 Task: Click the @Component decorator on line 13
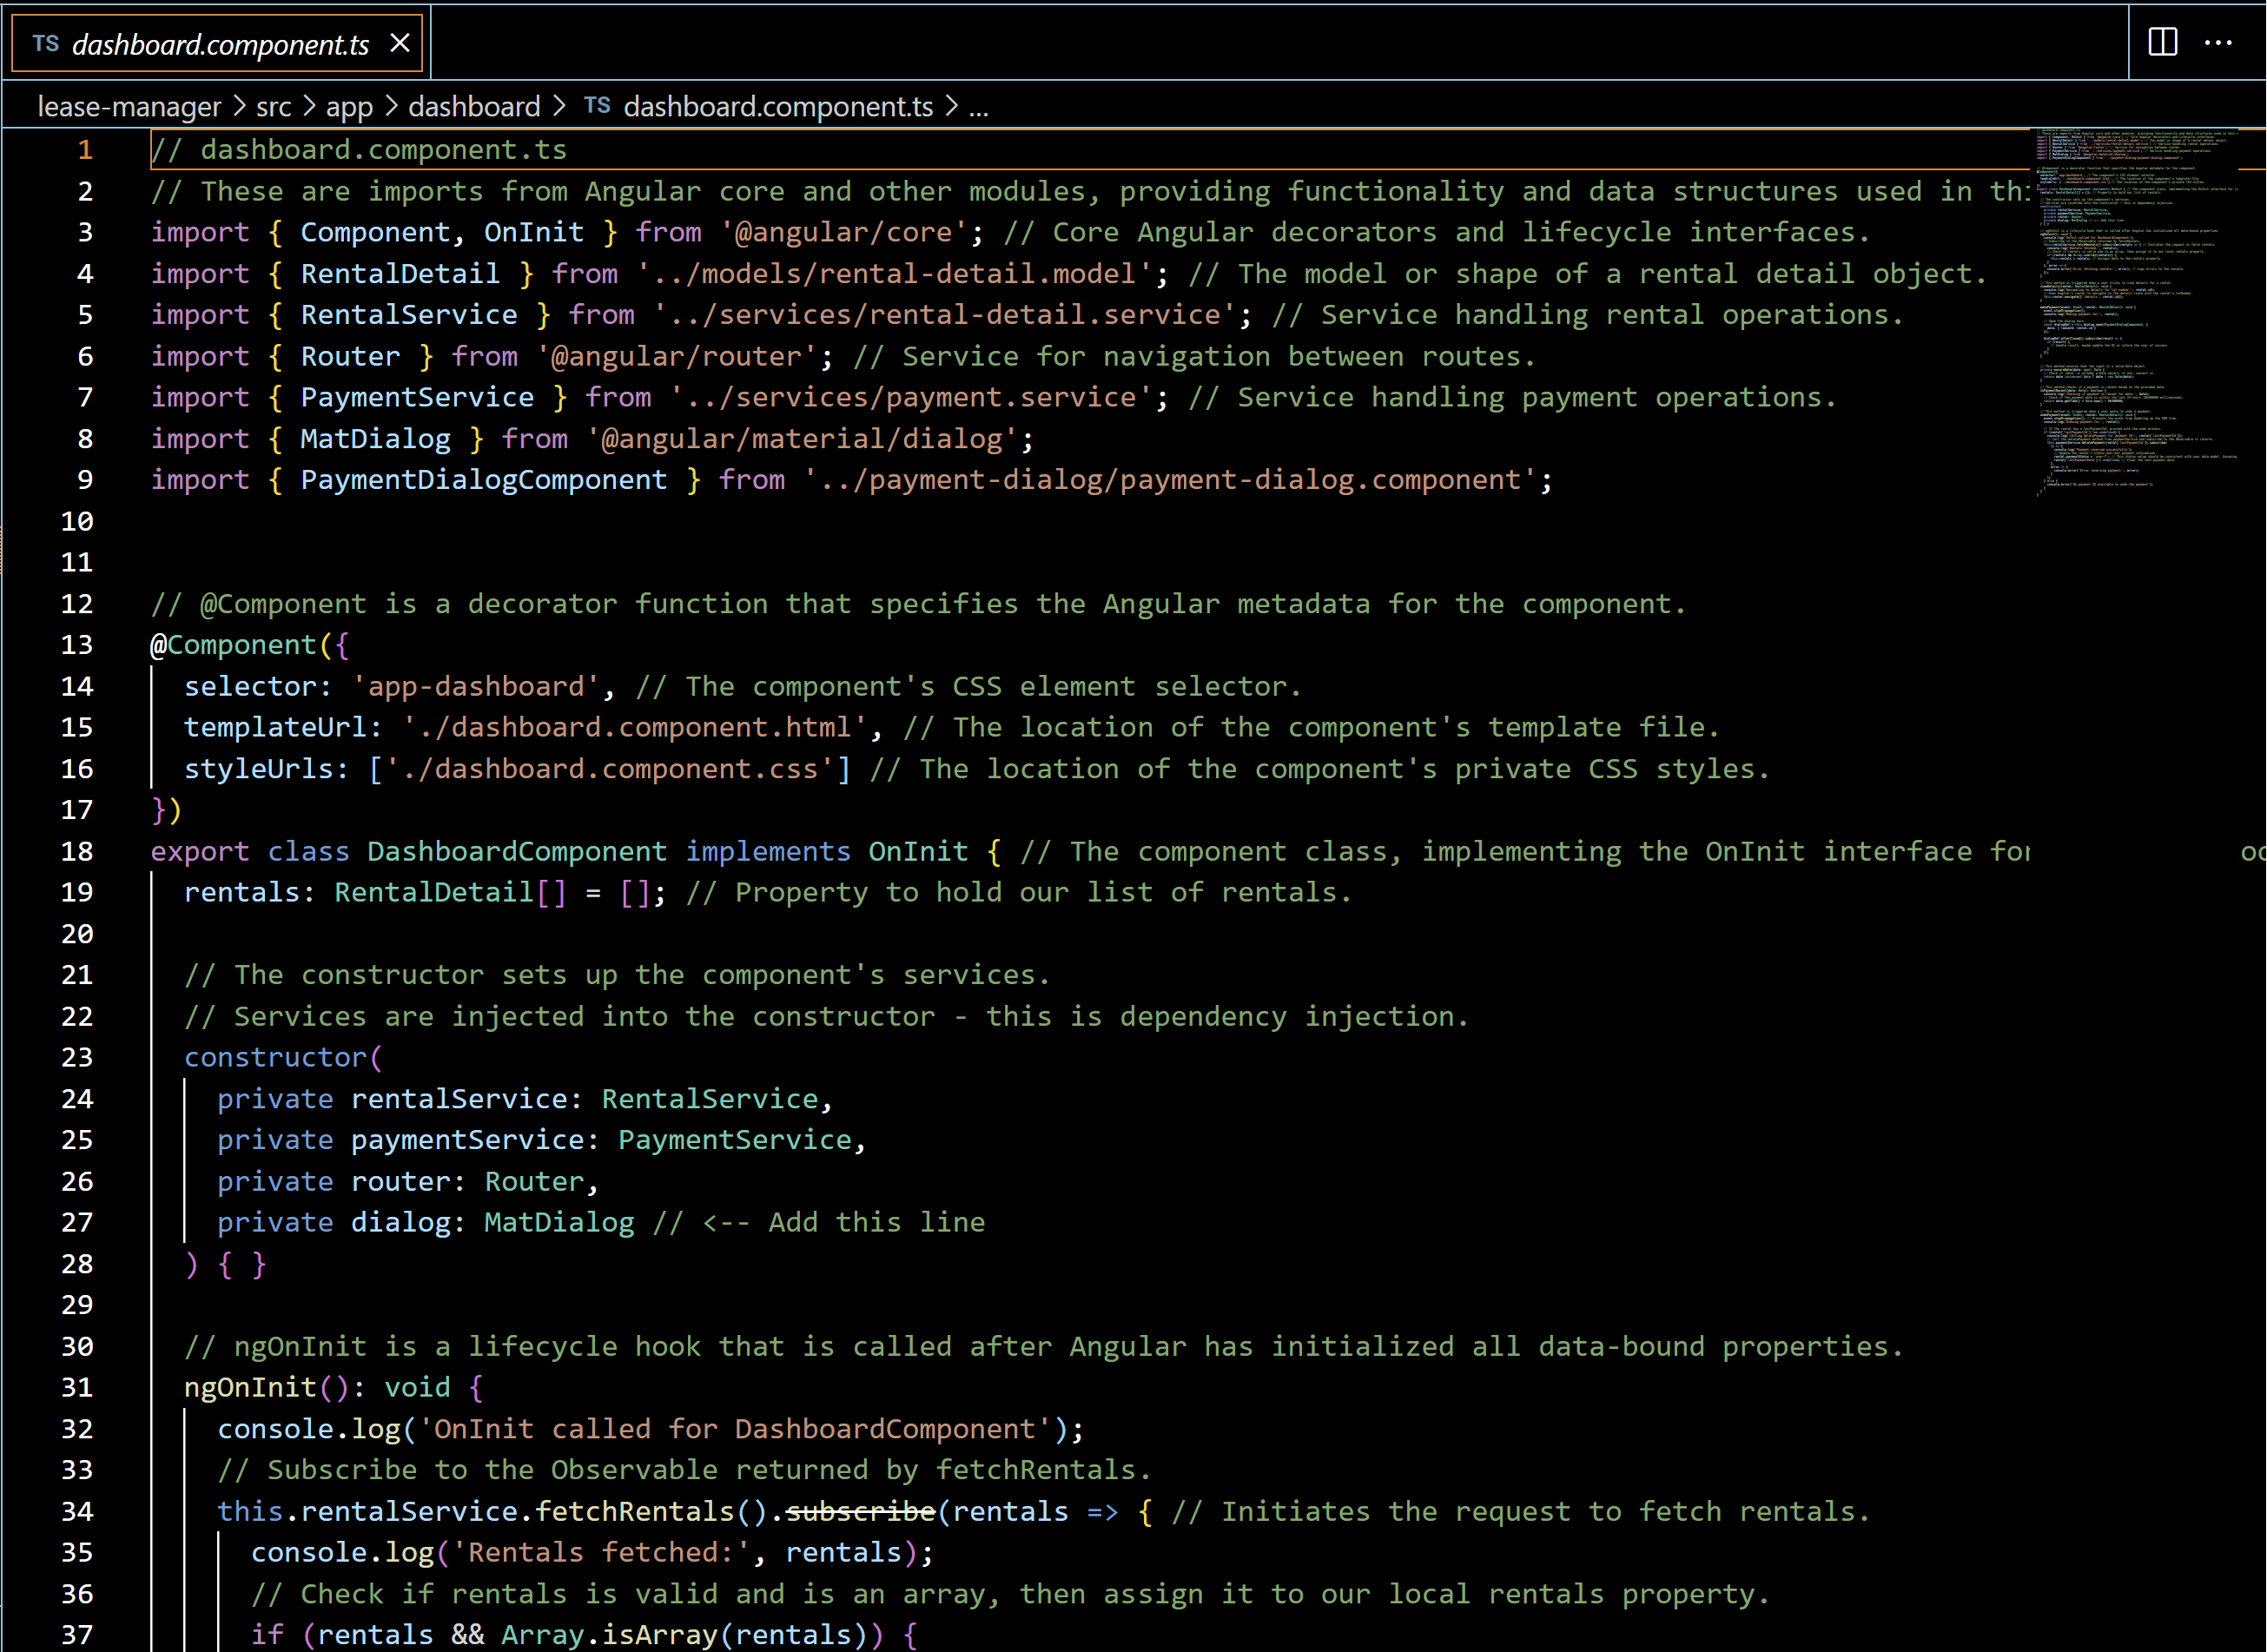pos(233,645)
